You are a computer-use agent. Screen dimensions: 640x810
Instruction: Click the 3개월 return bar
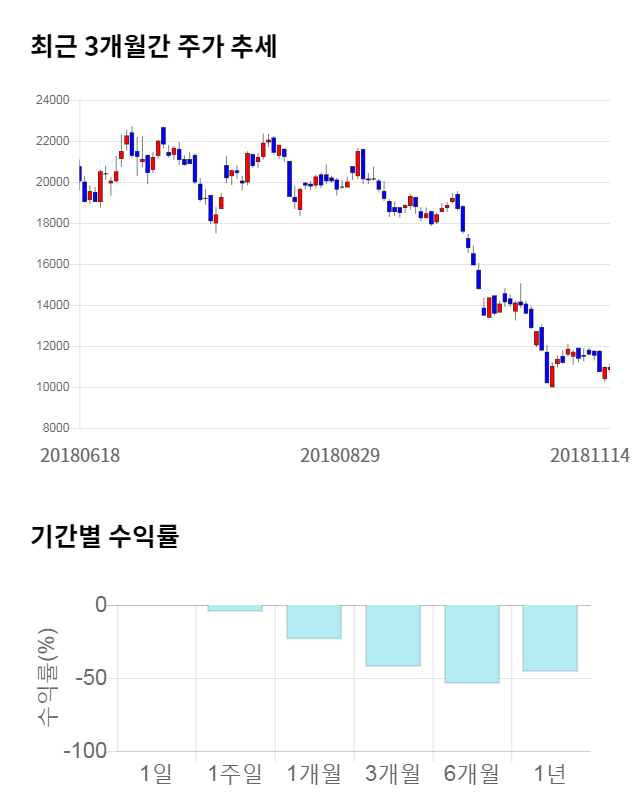(x=392, y=635)
